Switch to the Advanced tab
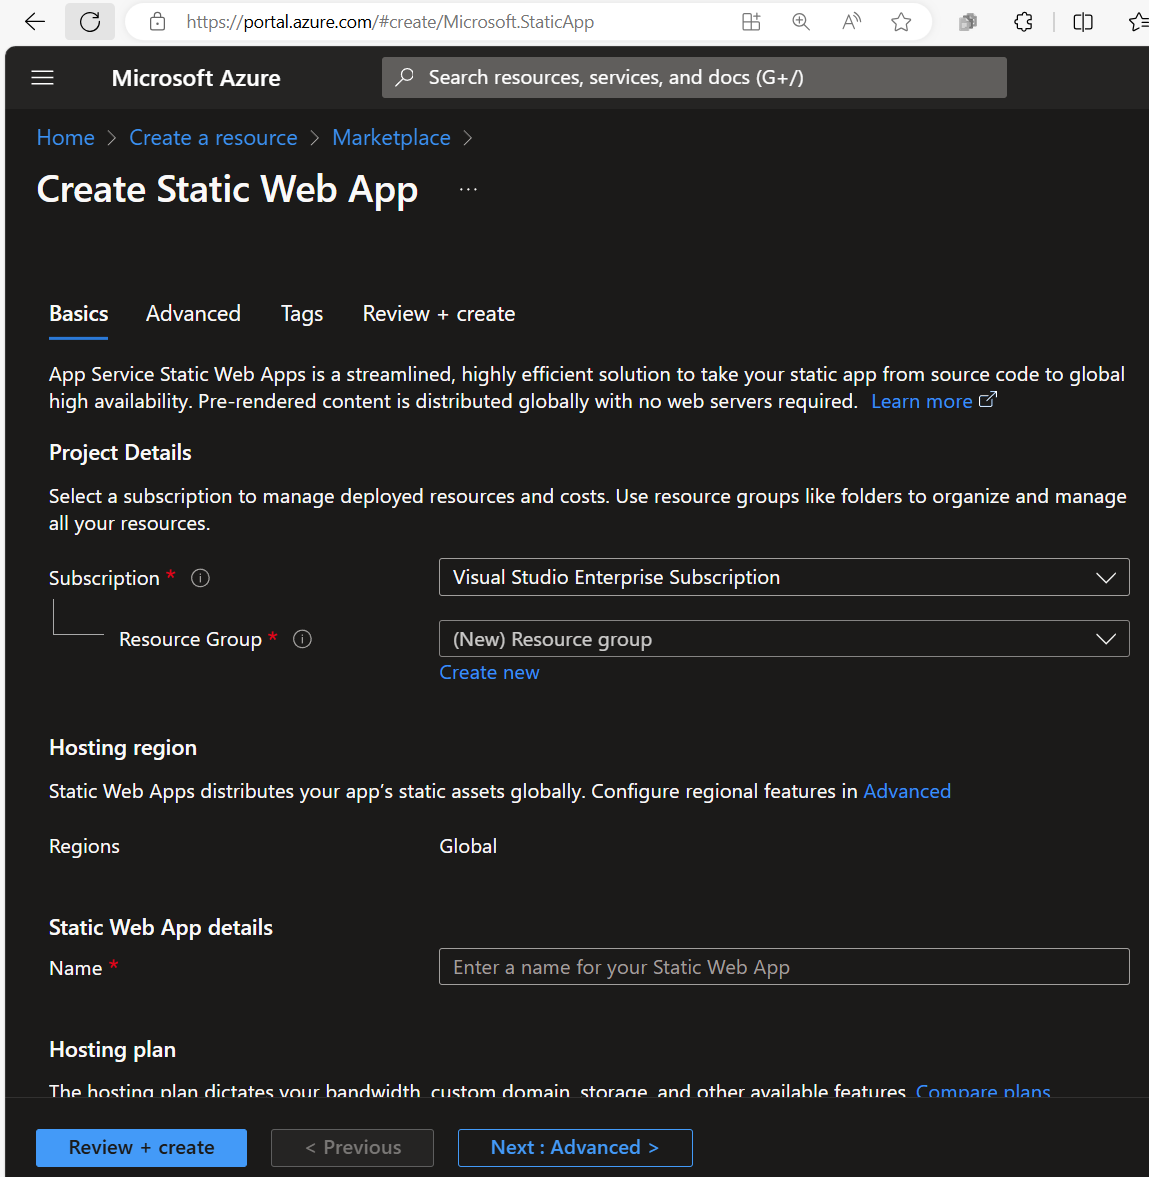The width and height of the screenshot is (1149, 1177). click(x=193, y=314)
